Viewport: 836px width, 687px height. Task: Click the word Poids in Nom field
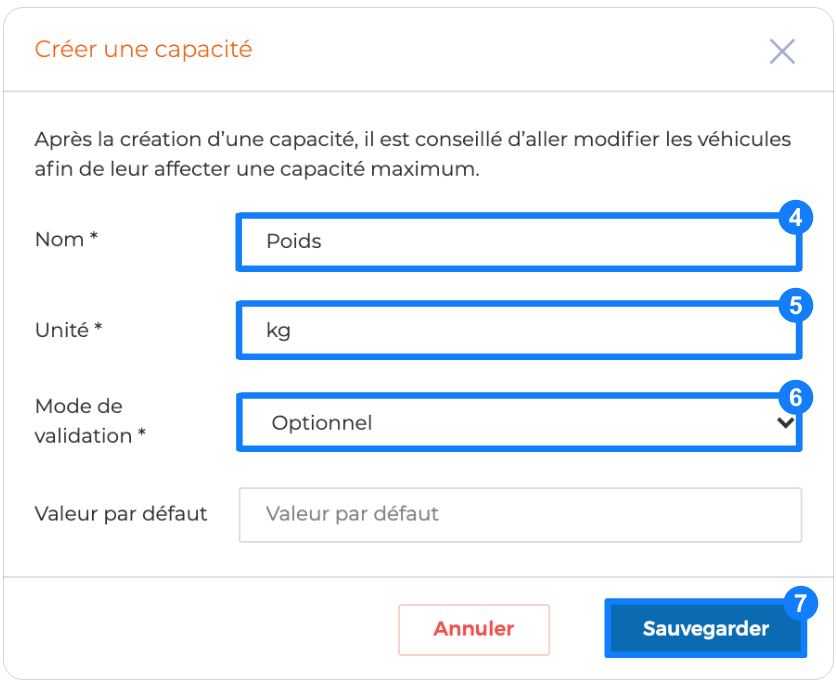294,241
